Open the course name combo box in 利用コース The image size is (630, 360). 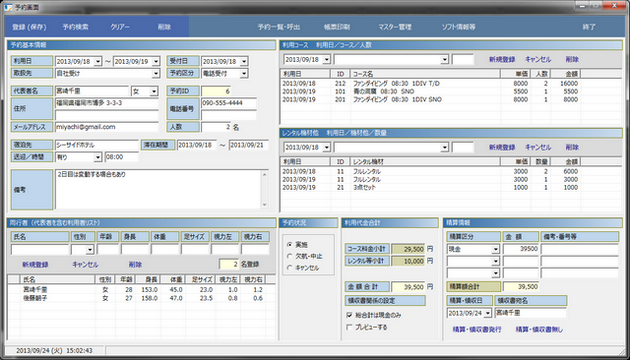click(x=444, y=59)
